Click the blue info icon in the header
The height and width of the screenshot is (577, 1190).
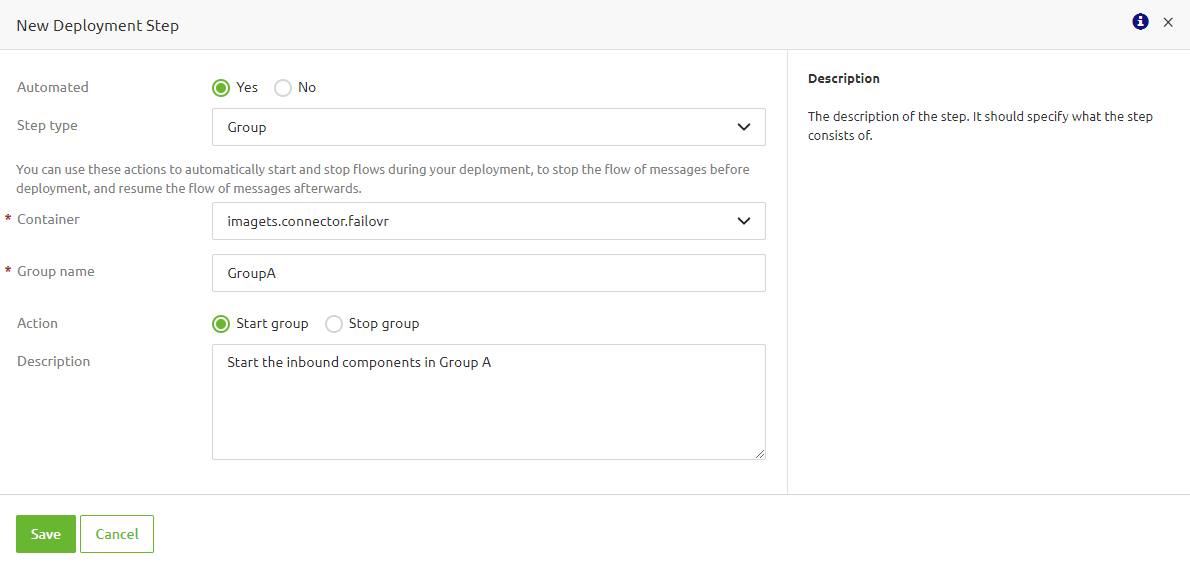(x=1140, y=21)
